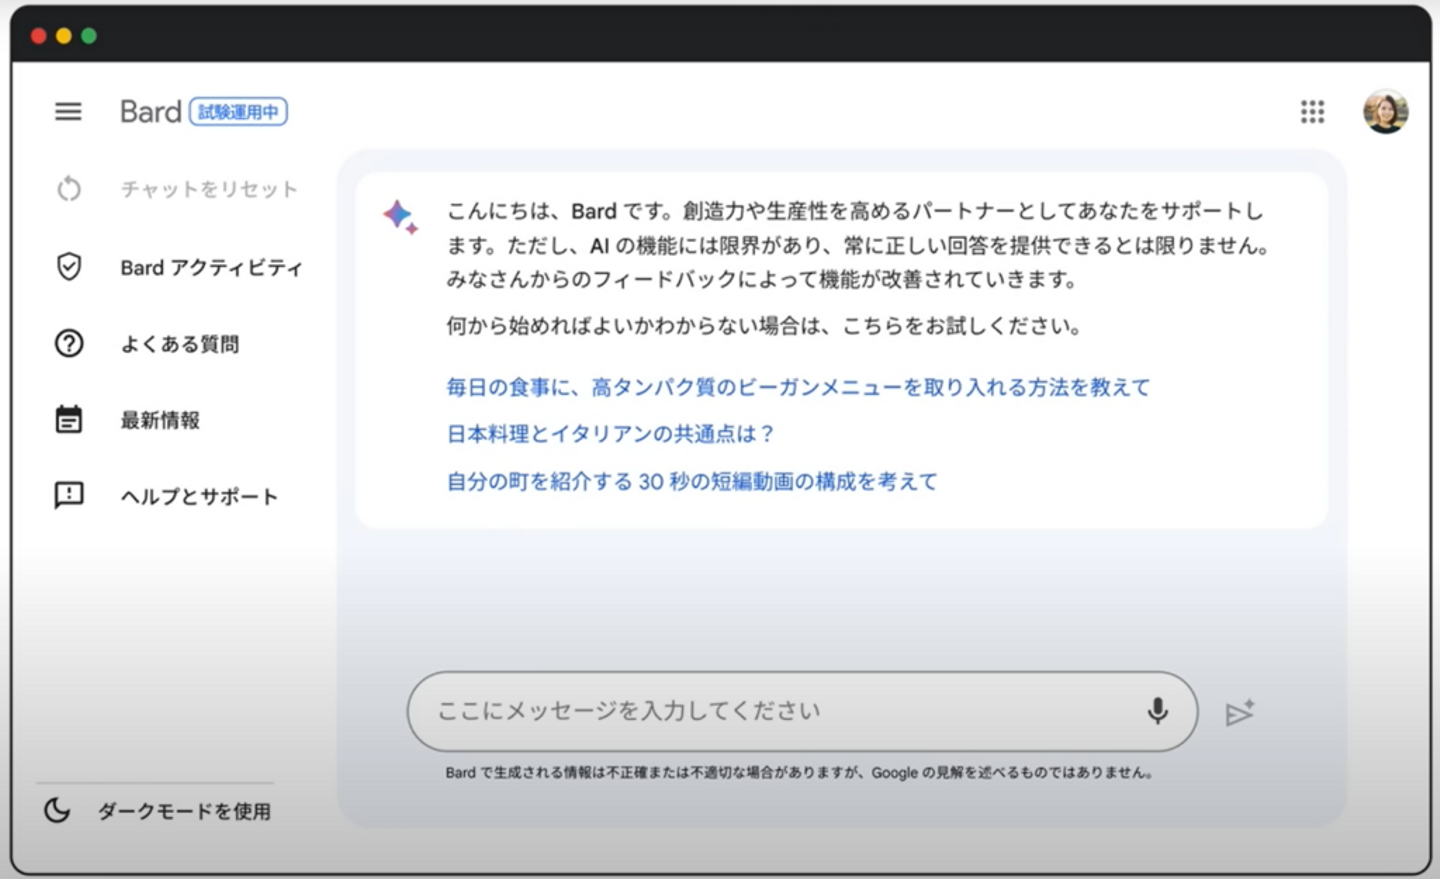Select チャットをリセット in the sidebar
The image size is (1440, 879).
[x=209, y=189]
